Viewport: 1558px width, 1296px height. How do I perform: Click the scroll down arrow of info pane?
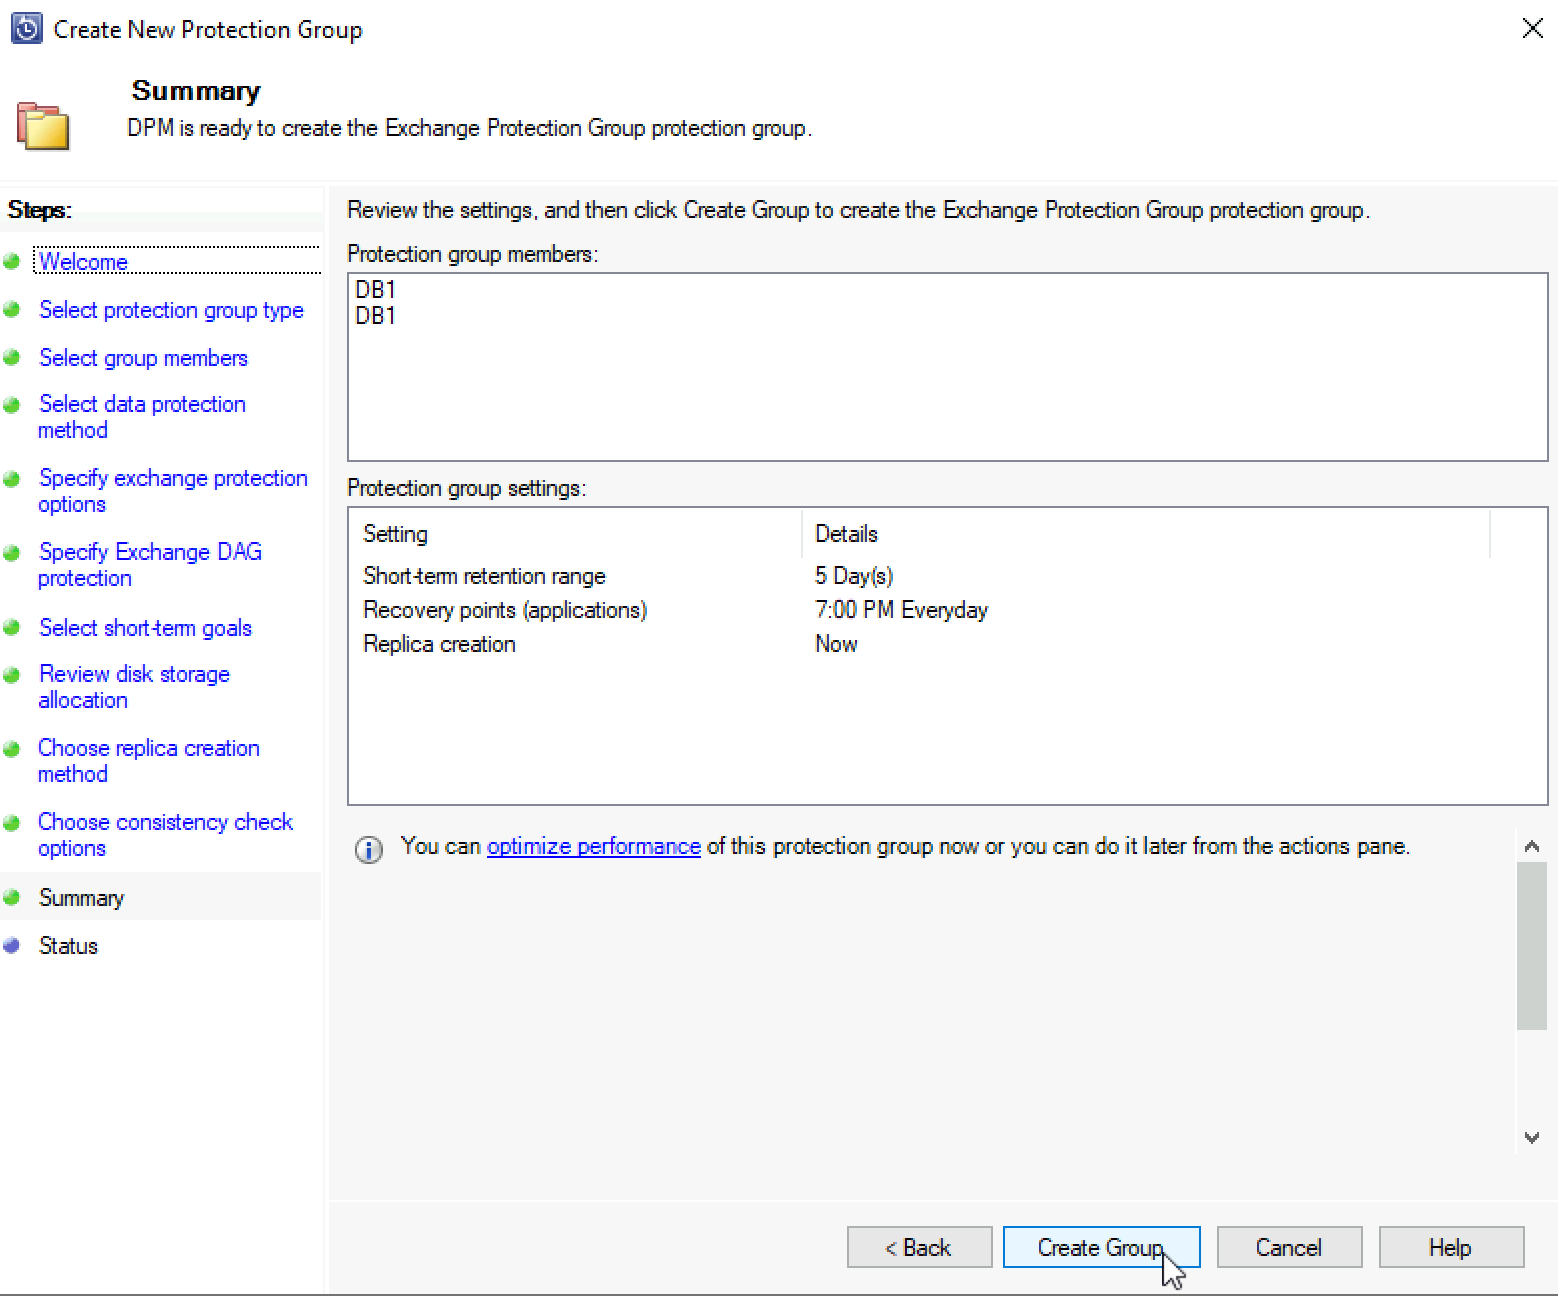[1532, 1137]
